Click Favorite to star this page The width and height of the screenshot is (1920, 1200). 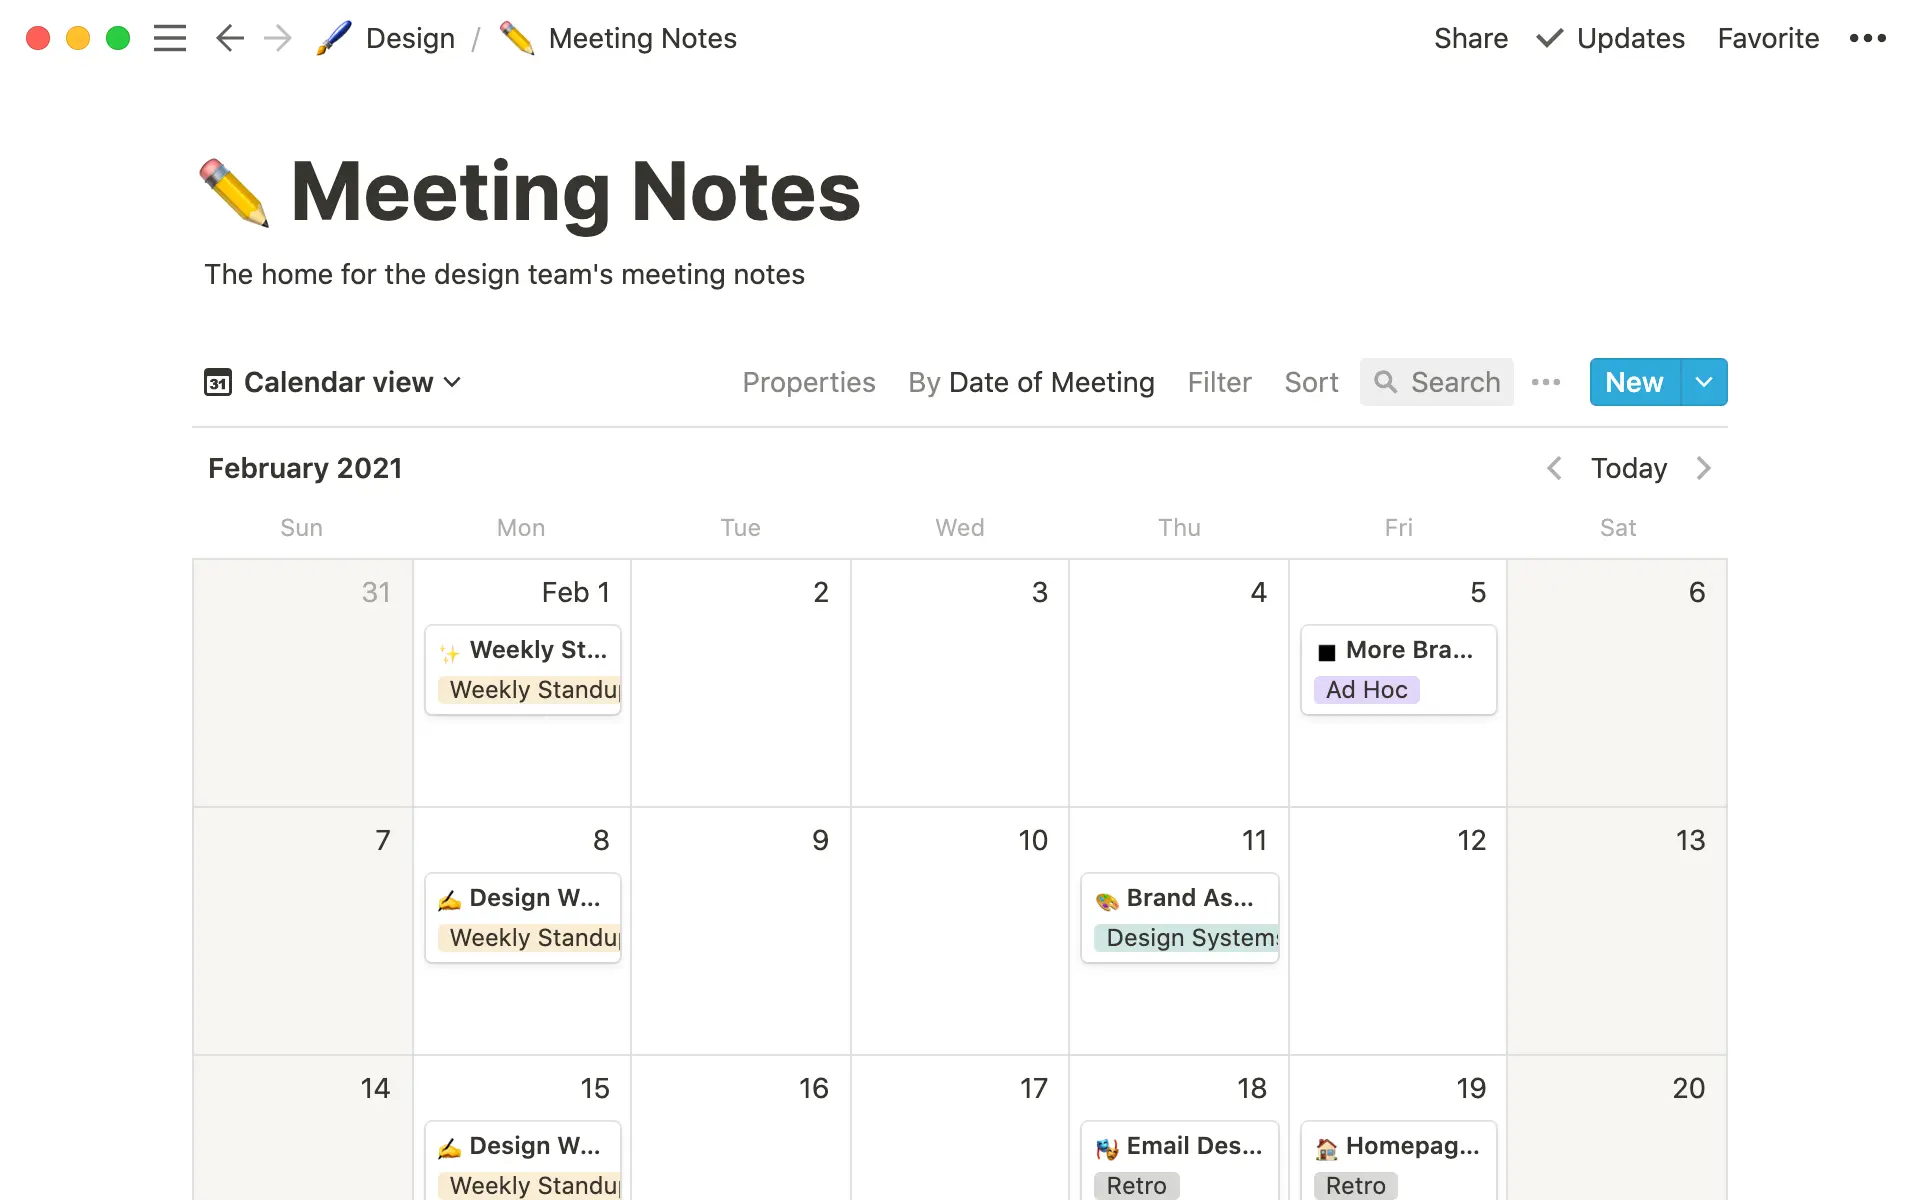pos(1767,38)
